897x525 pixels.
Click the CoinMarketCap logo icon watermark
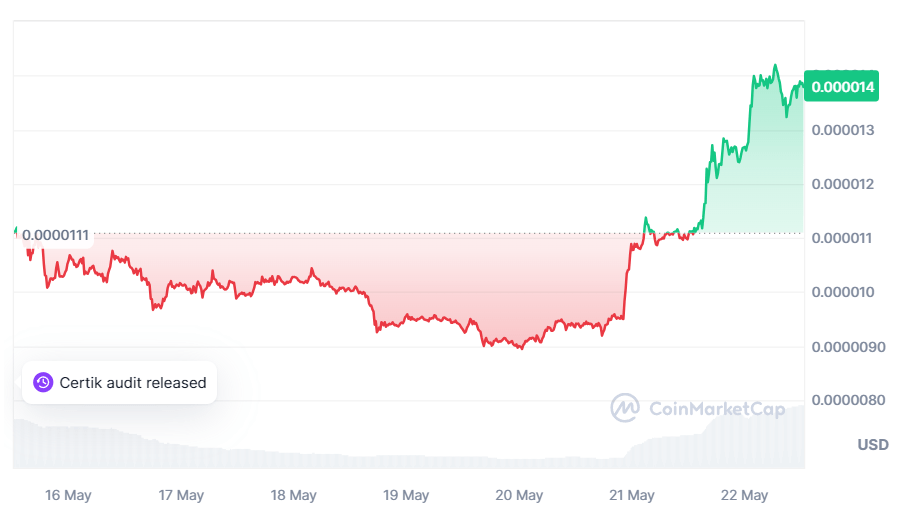tap(625, 408)
